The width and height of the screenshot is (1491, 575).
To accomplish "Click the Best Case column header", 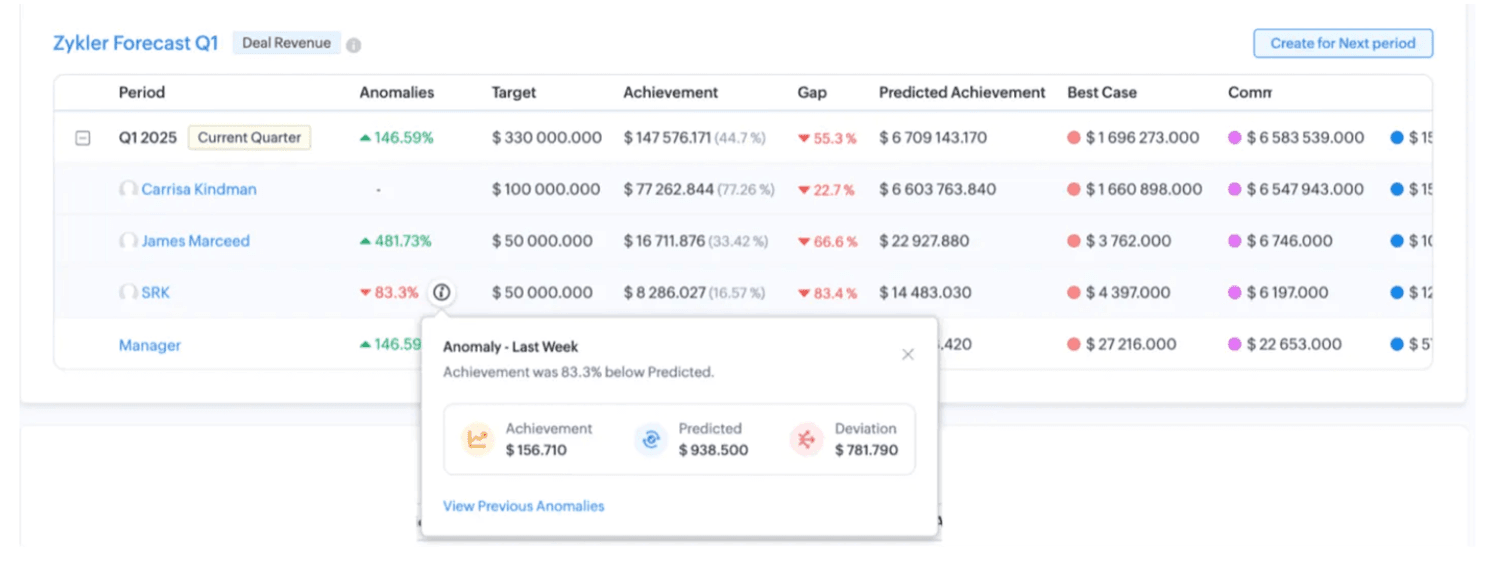I will 1102,92.
